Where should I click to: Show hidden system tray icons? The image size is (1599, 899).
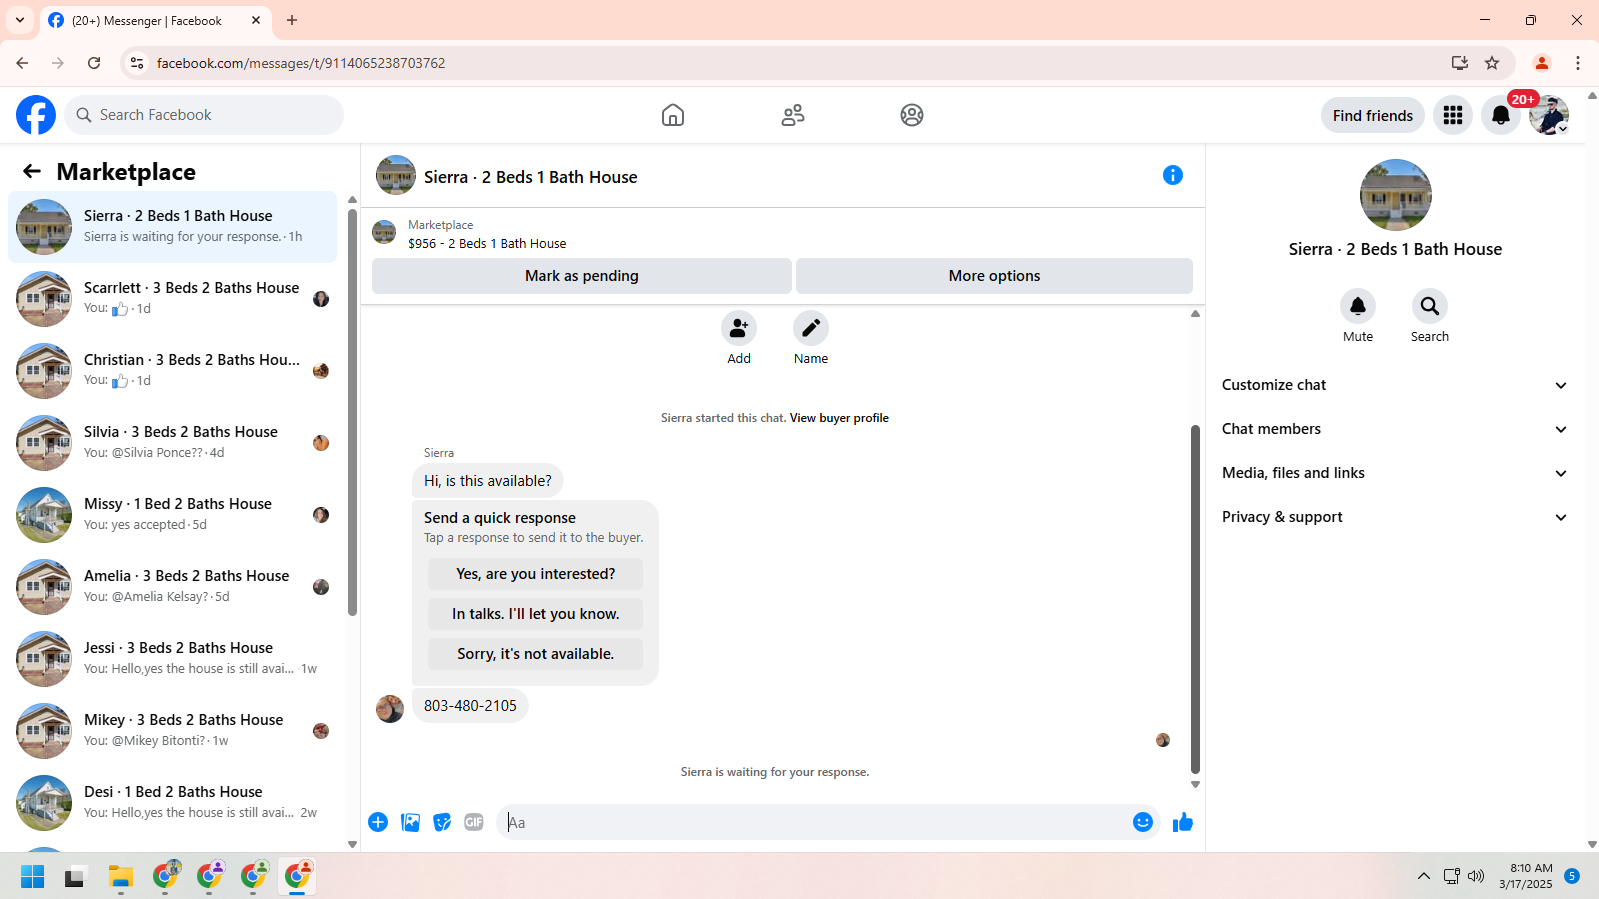pos(1423,877)
